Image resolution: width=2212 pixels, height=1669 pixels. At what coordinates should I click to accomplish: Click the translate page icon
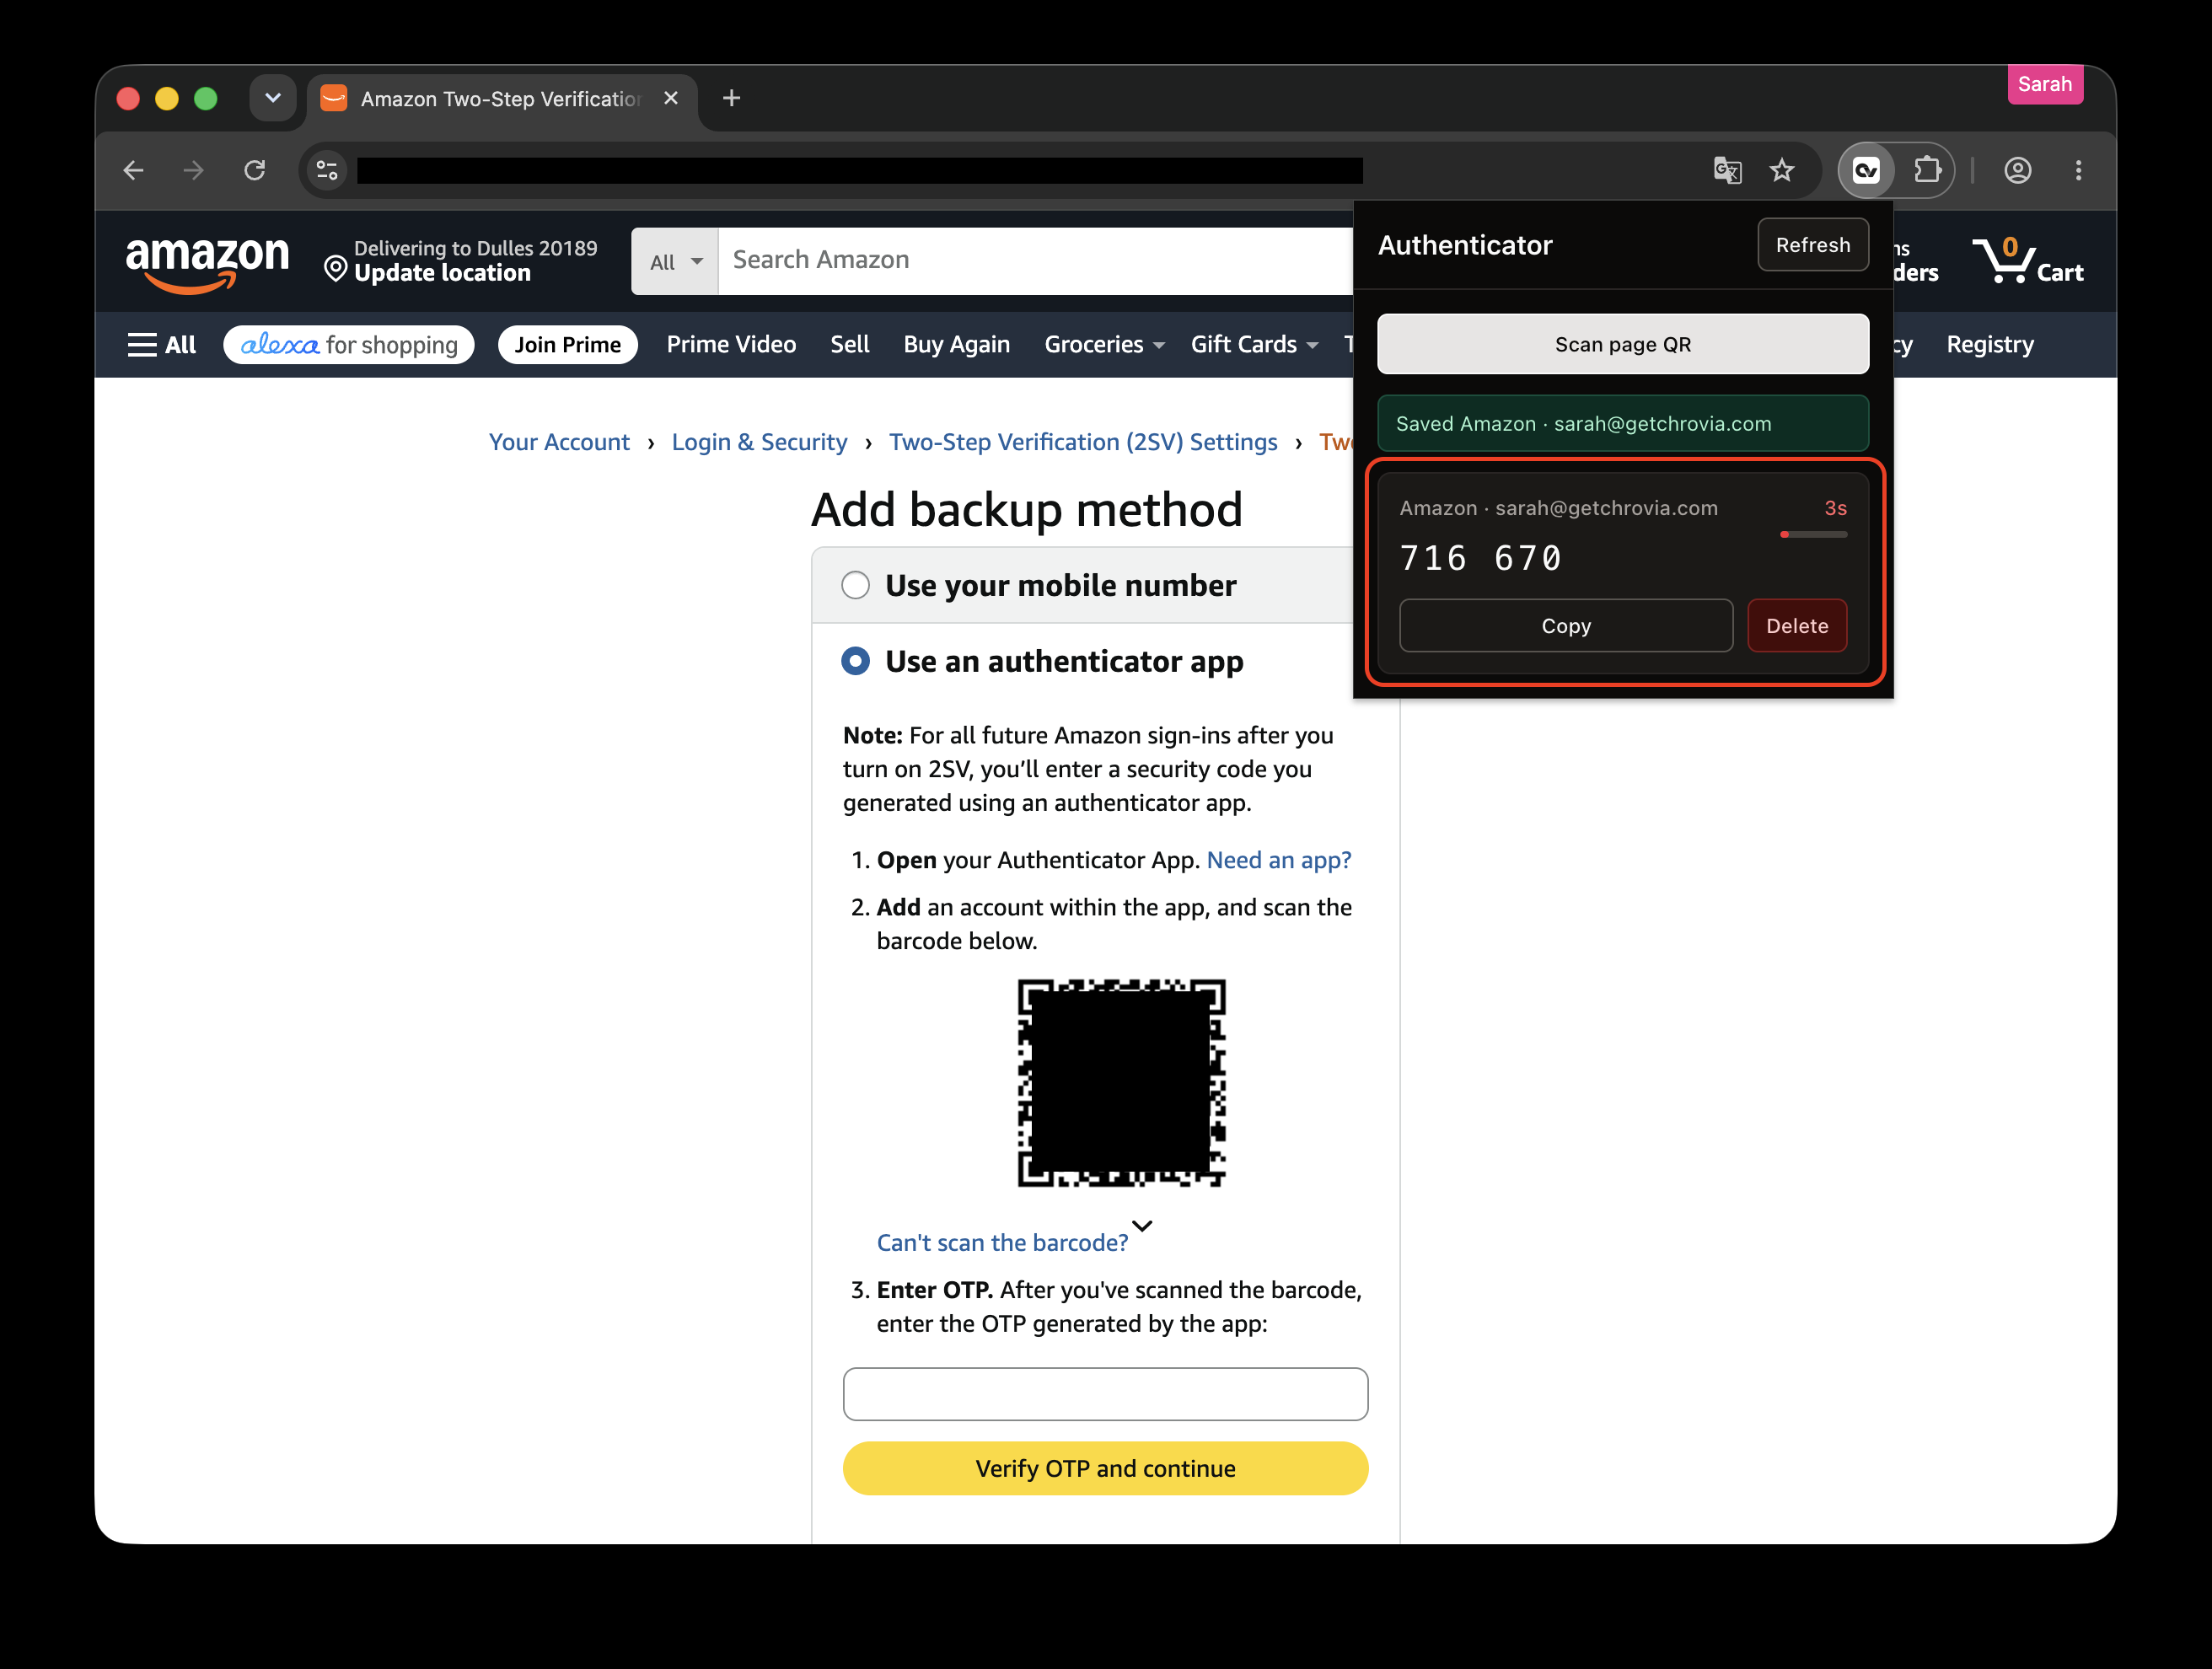[1727, 170]
